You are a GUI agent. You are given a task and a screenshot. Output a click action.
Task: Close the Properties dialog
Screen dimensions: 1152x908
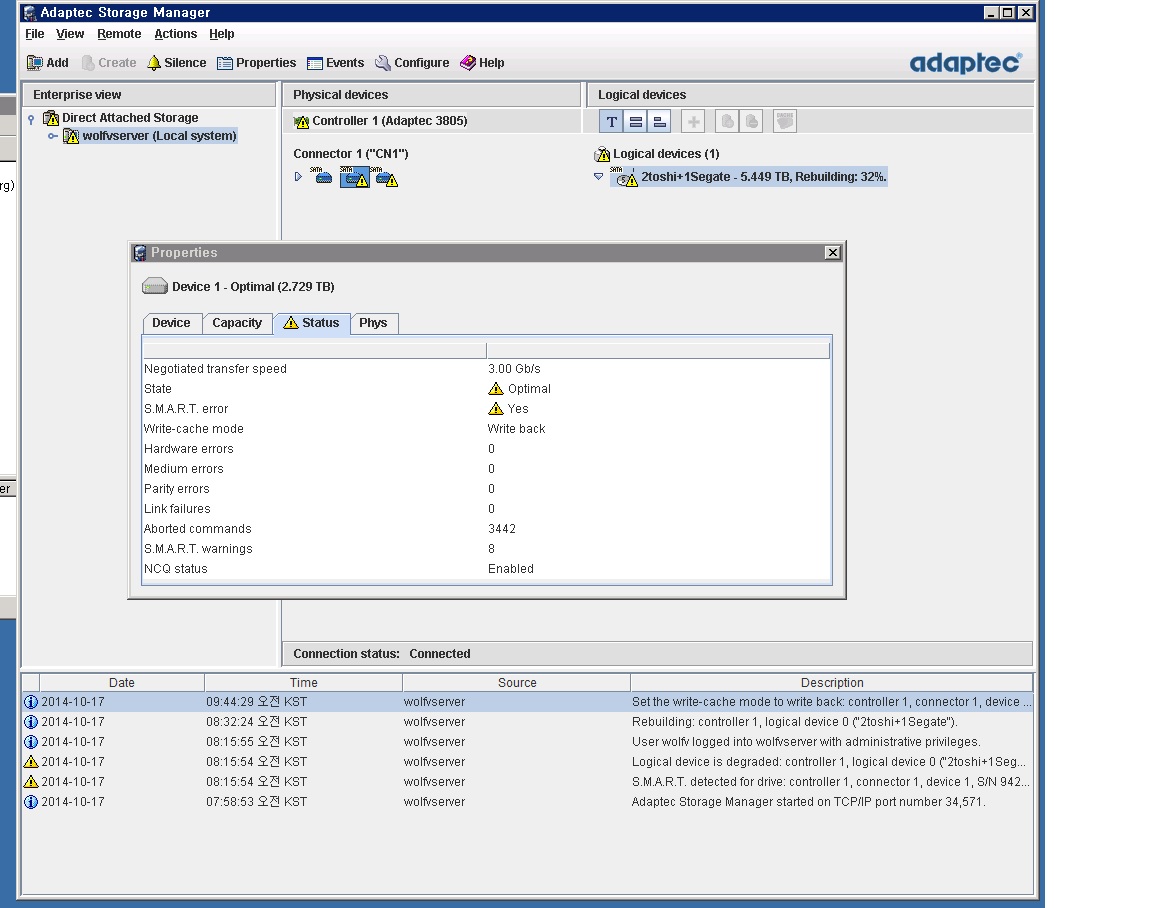coord(832,253)
